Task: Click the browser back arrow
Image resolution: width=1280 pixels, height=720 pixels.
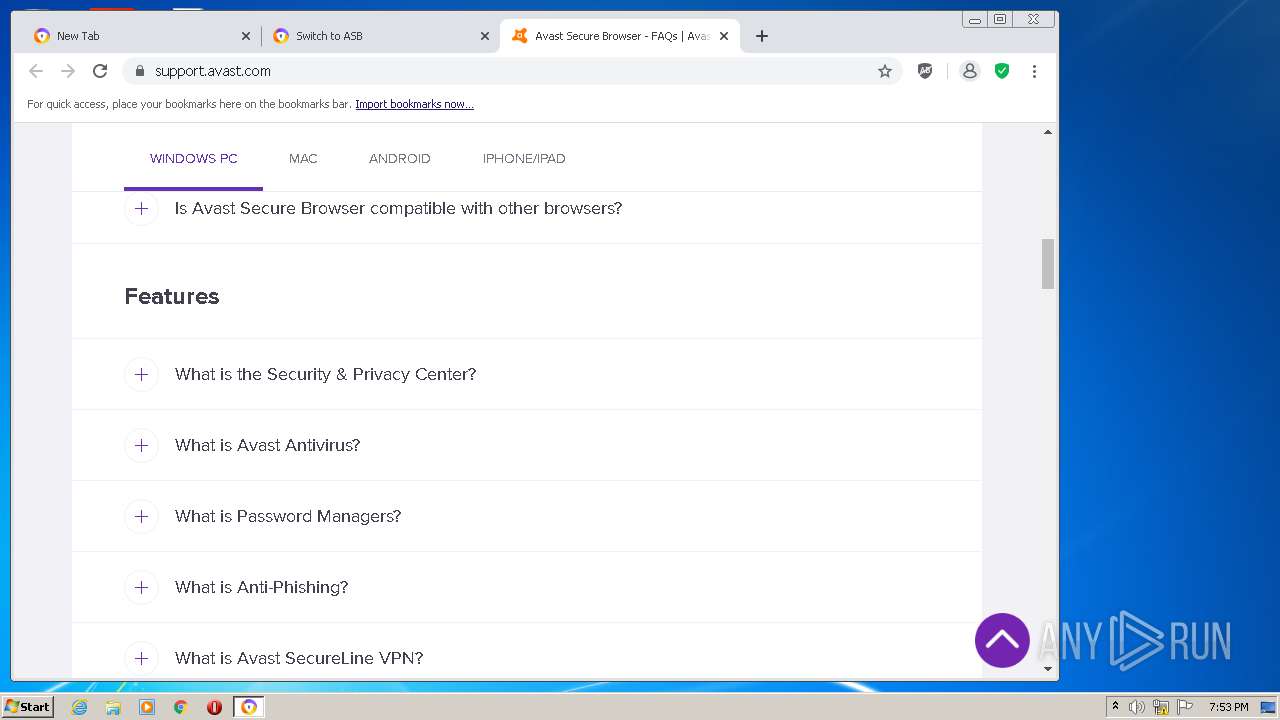Action: coord(36,71)
